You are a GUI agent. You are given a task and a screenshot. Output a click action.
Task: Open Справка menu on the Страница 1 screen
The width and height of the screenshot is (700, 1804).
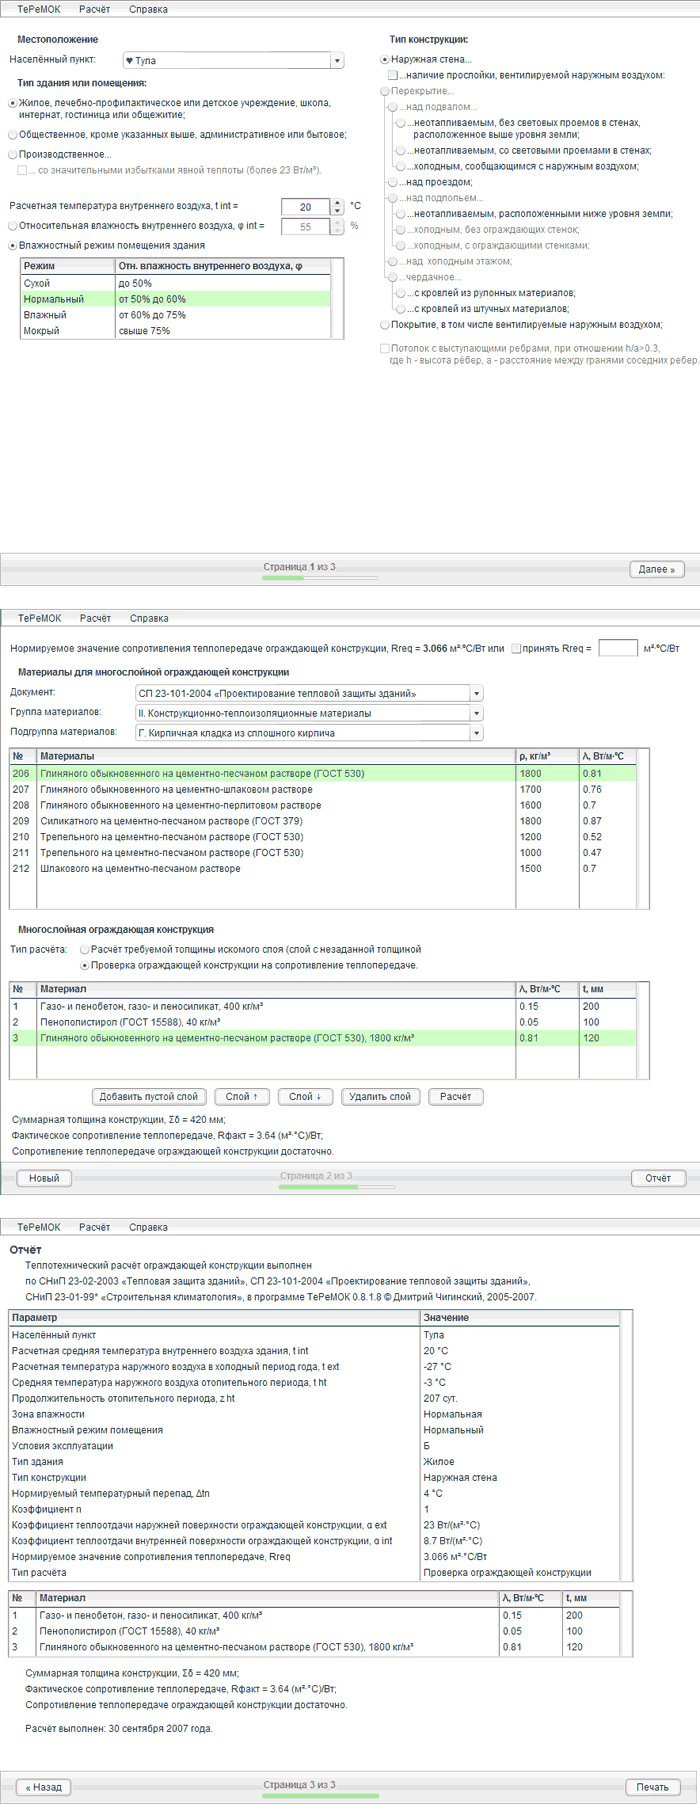pos(148,9)
